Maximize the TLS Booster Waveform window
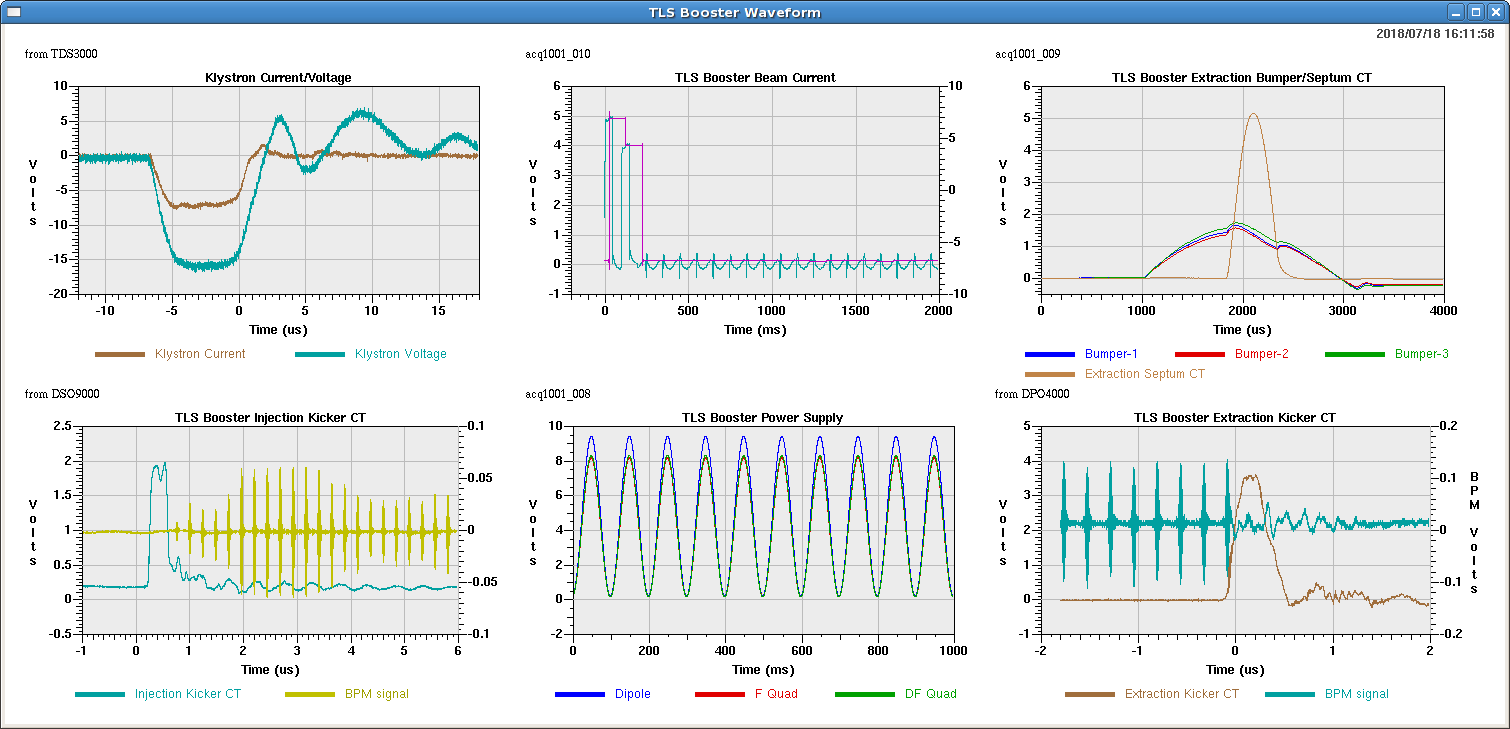The width and height of the screenshot is (1510, 729). click(1475, 12)
